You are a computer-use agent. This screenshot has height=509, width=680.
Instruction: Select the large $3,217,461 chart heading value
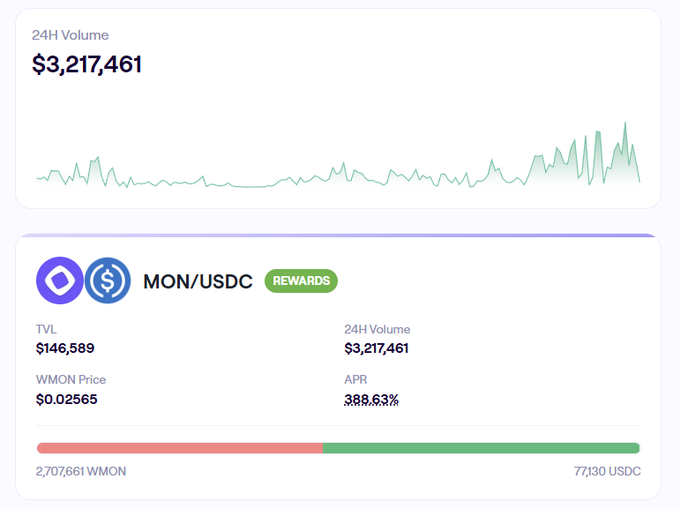pos(87,64)
